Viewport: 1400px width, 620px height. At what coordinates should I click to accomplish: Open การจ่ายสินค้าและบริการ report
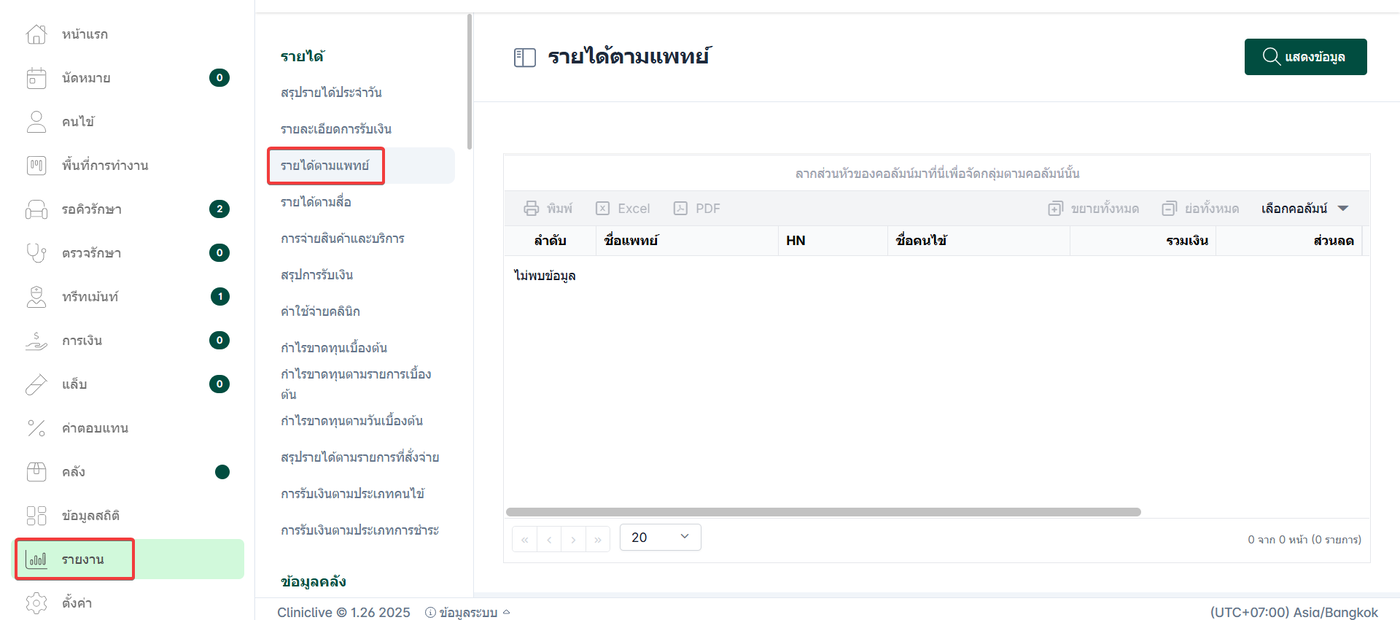[x=343, y=239]
